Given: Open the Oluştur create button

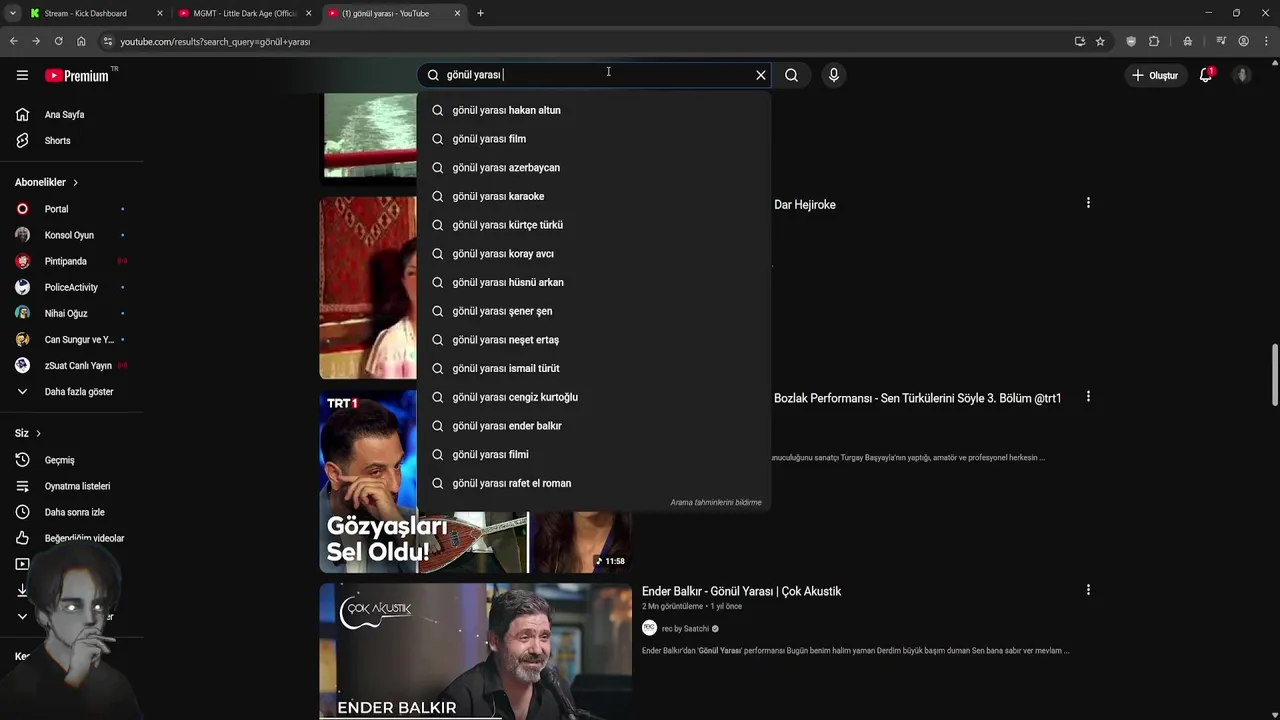Looking at the screenshot, I should (1155, 75).
